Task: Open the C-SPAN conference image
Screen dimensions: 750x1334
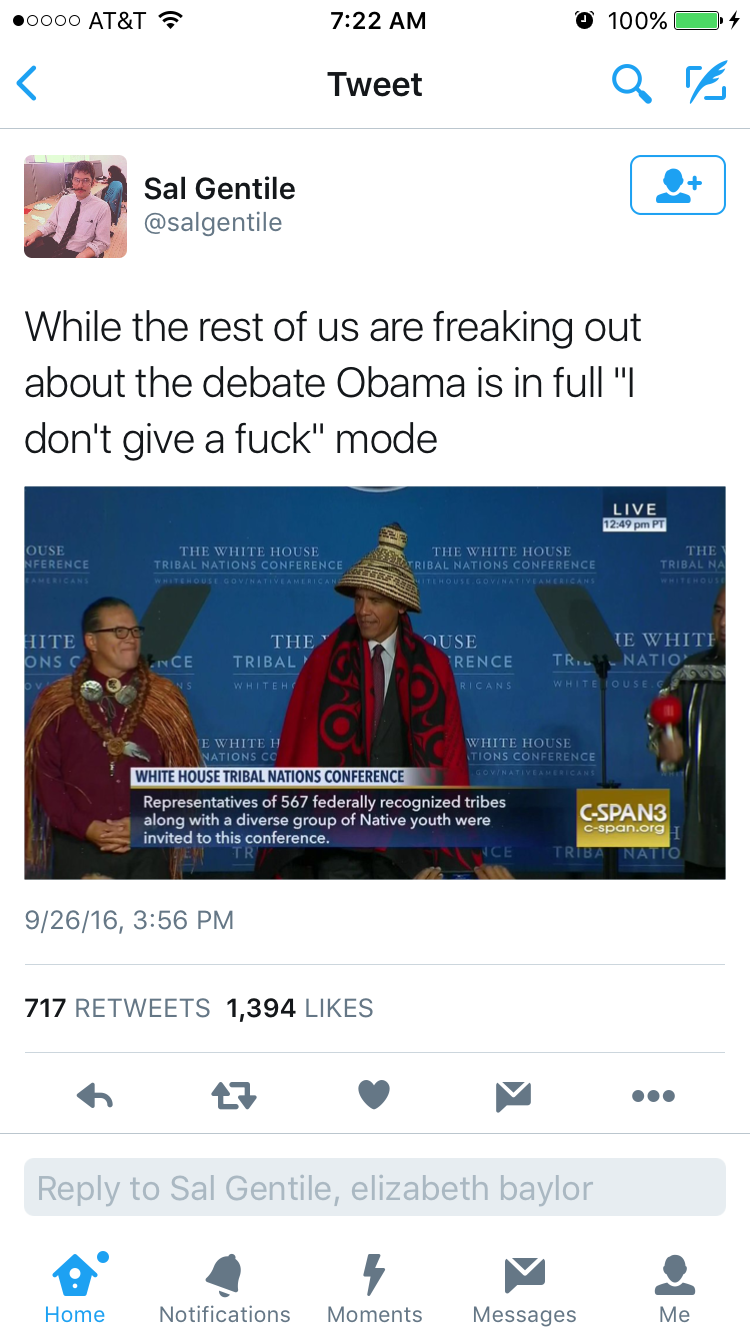Action: click(x=375, y=682)
